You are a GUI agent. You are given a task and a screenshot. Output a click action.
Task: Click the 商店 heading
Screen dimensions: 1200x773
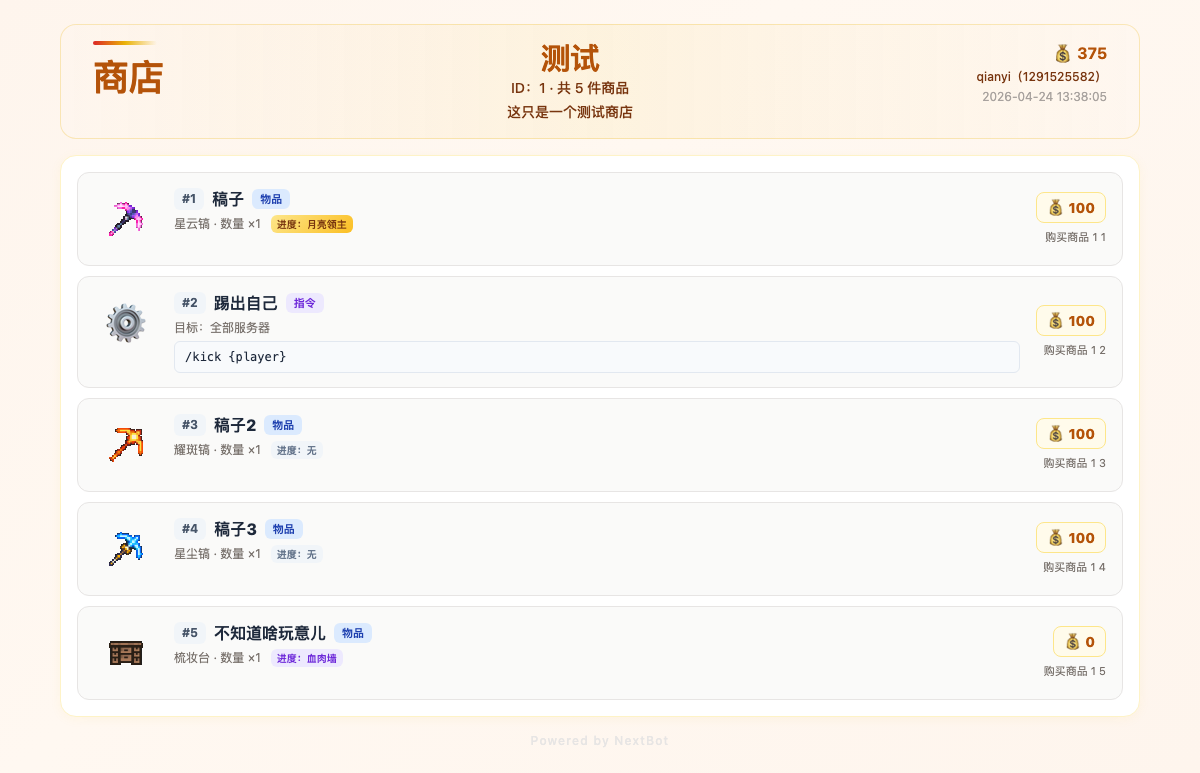128,78
